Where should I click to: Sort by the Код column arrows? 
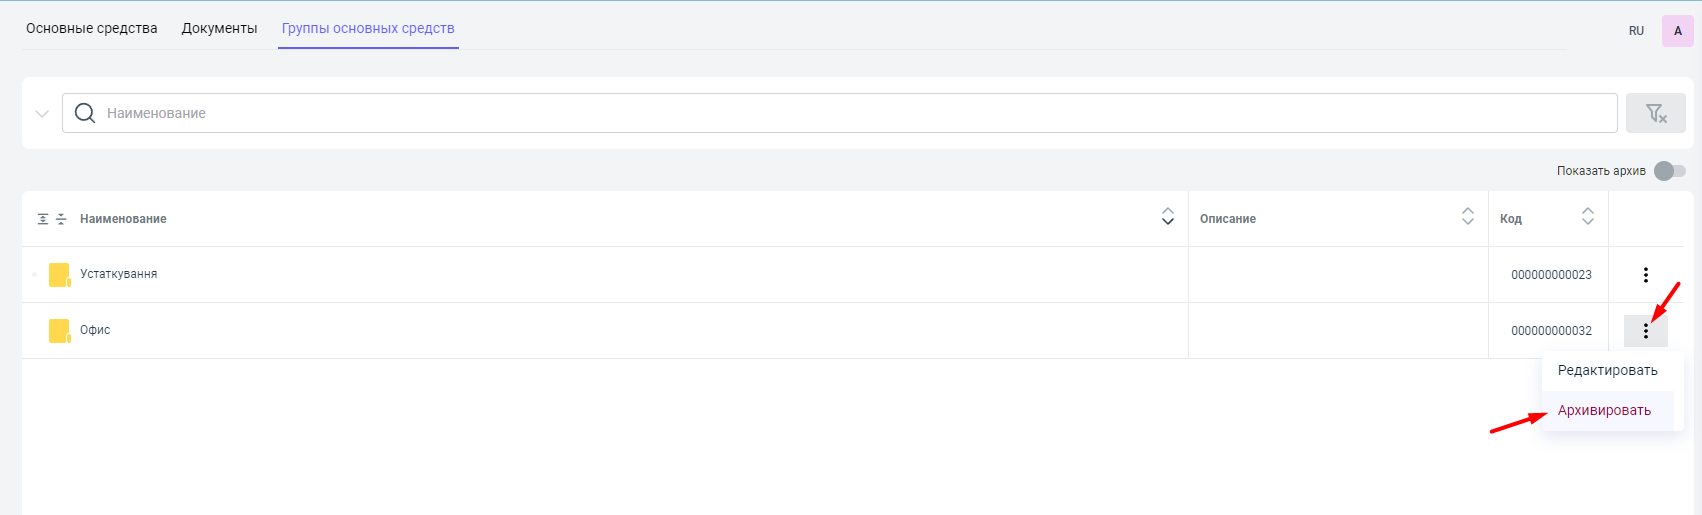point(1587,217)
